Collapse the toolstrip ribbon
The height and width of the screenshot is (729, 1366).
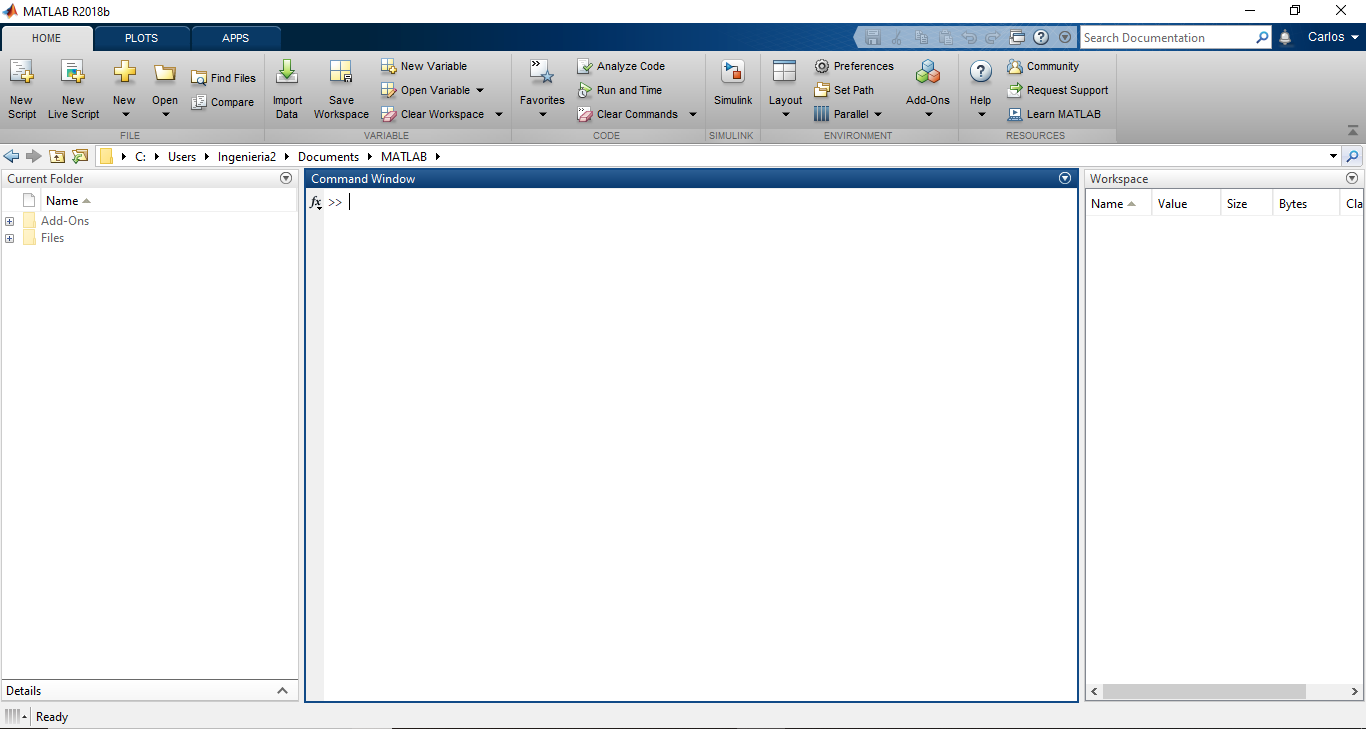click(x=1353, y=131)
